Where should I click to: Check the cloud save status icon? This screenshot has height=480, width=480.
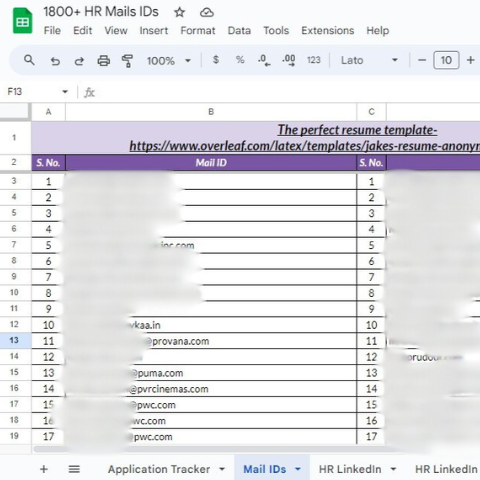click(207, 13)
